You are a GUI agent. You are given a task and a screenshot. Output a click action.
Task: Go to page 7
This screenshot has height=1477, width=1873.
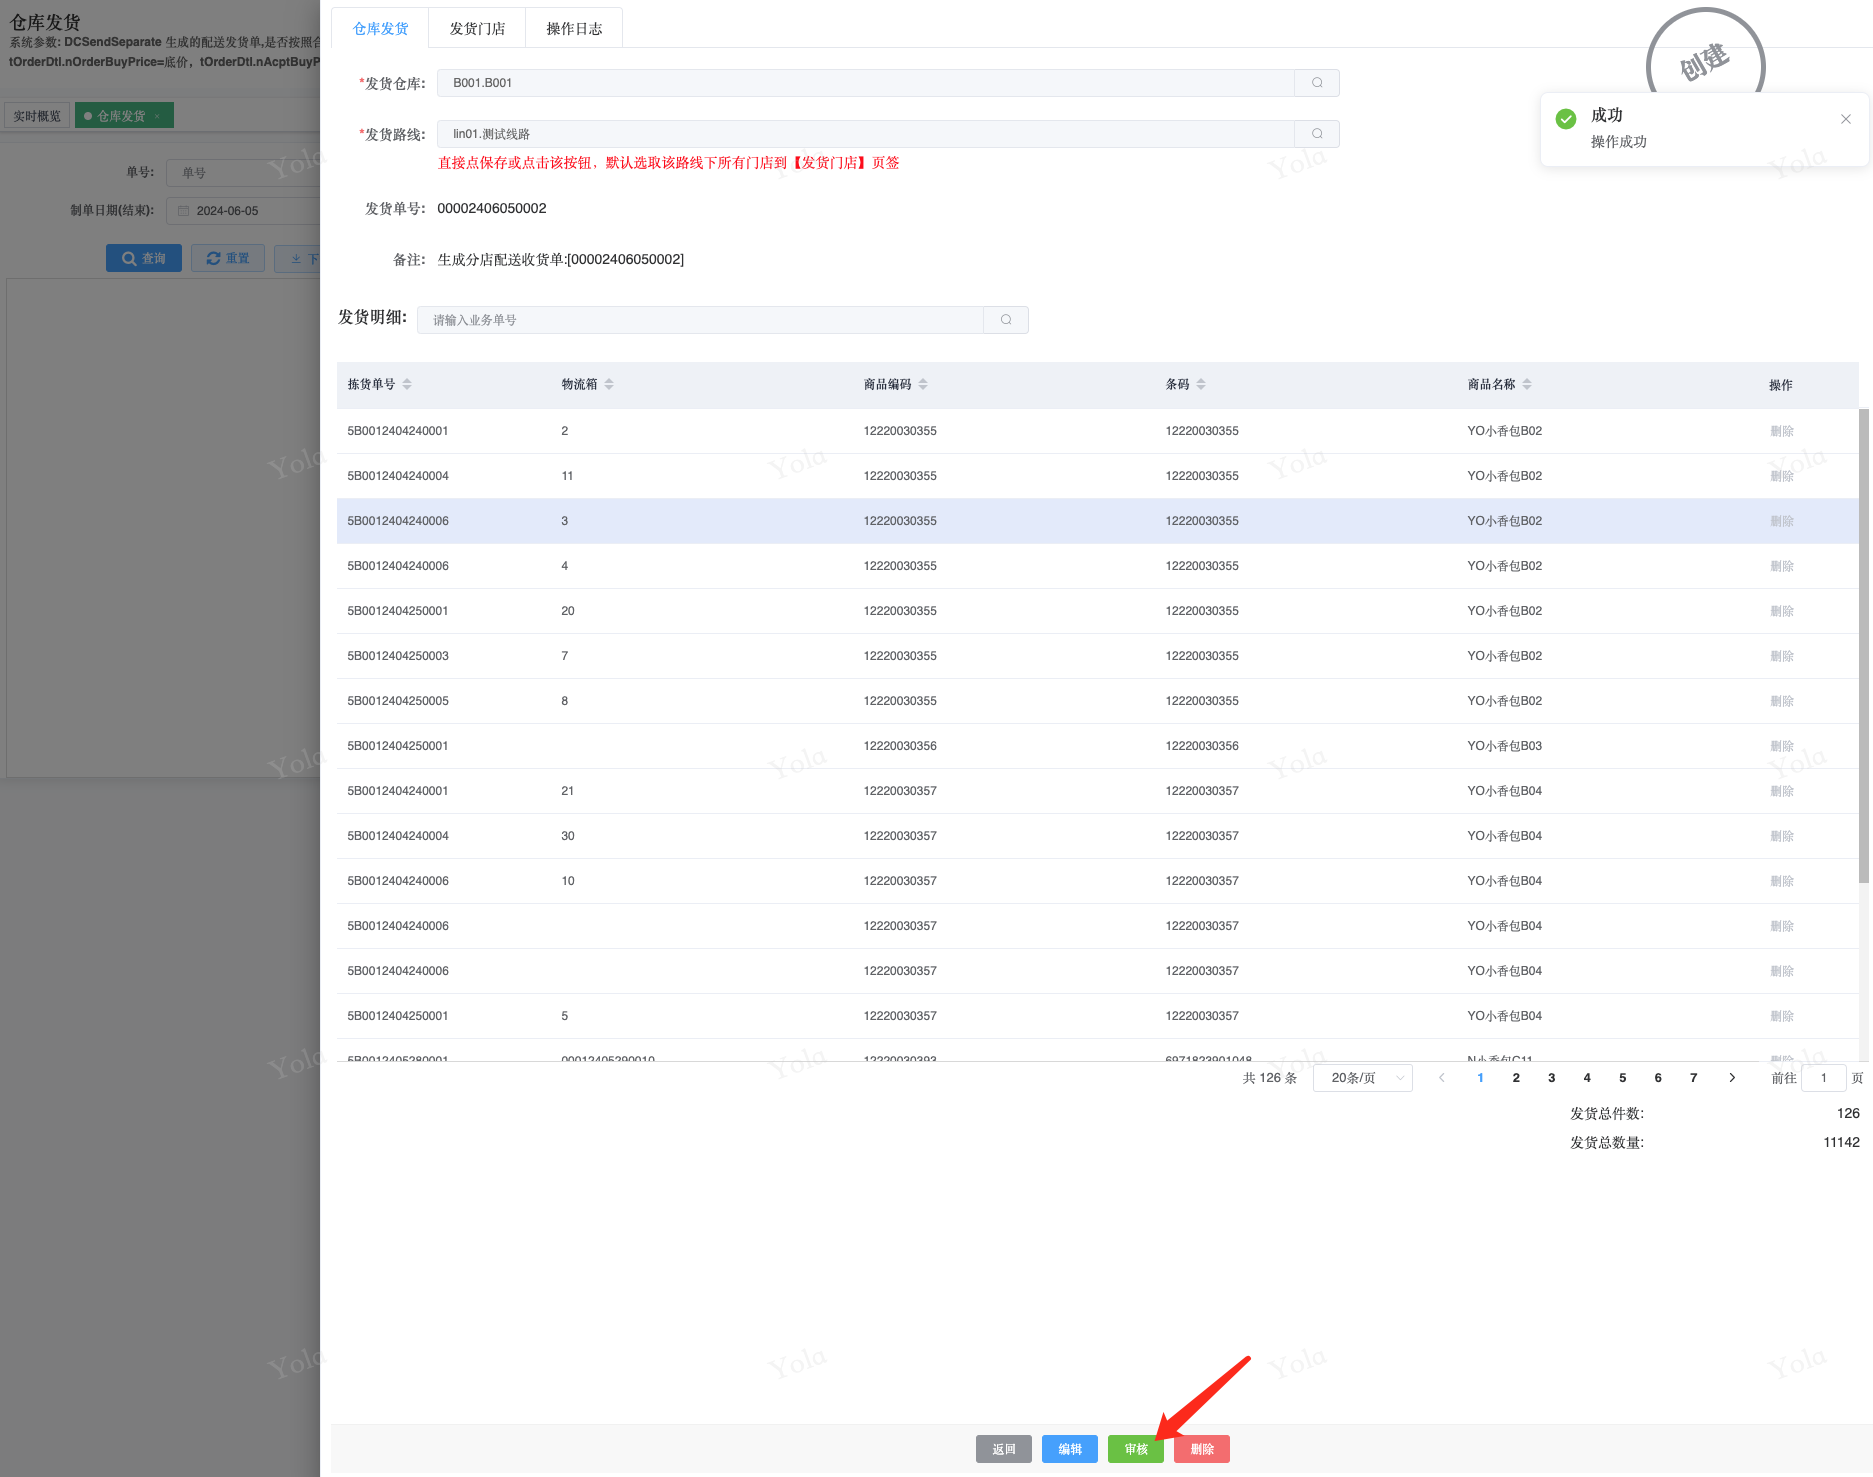pyautogui.click(x=1694, y=1078)
